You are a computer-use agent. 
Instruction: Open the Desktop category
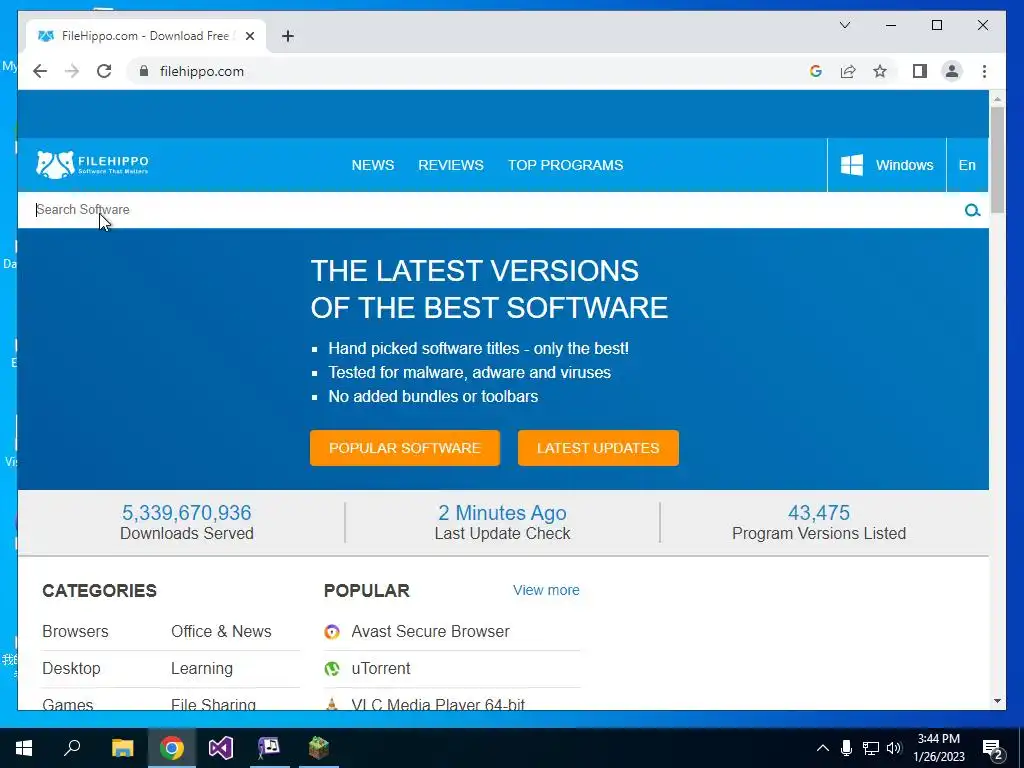coord(71,669)
